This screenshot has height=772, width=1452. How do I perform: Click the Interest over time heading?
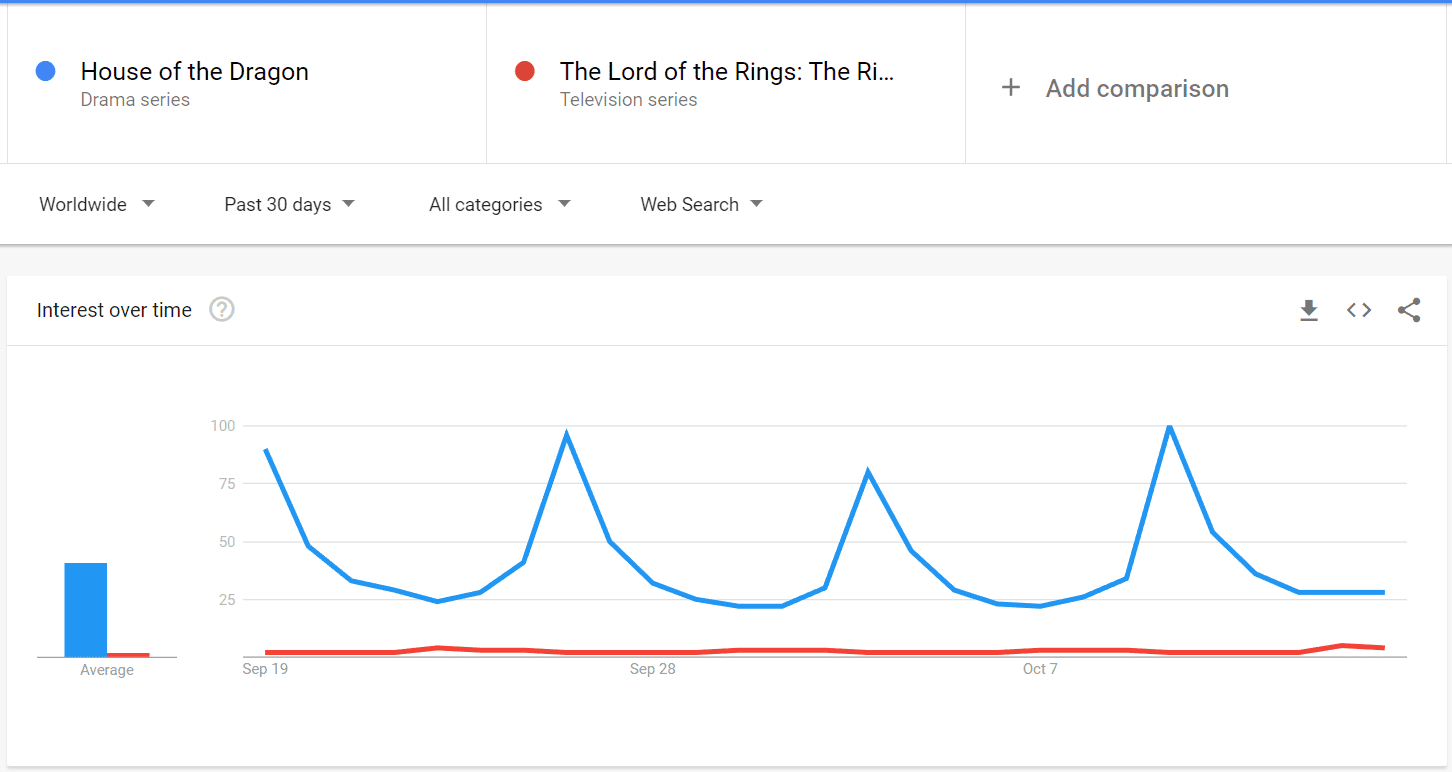[114, 310]
